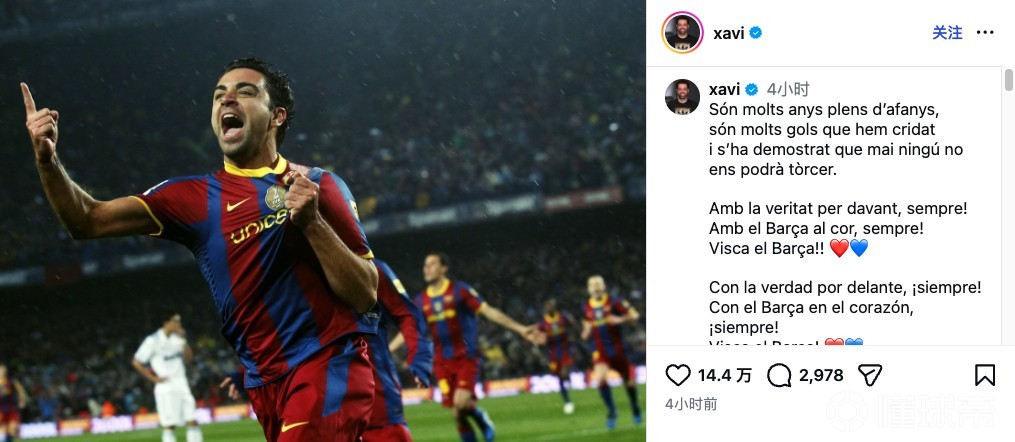Image resolution: width=1015 pixels, height=442 pixels.
Task: Click xavi username in the header
Action: [728, 33]
